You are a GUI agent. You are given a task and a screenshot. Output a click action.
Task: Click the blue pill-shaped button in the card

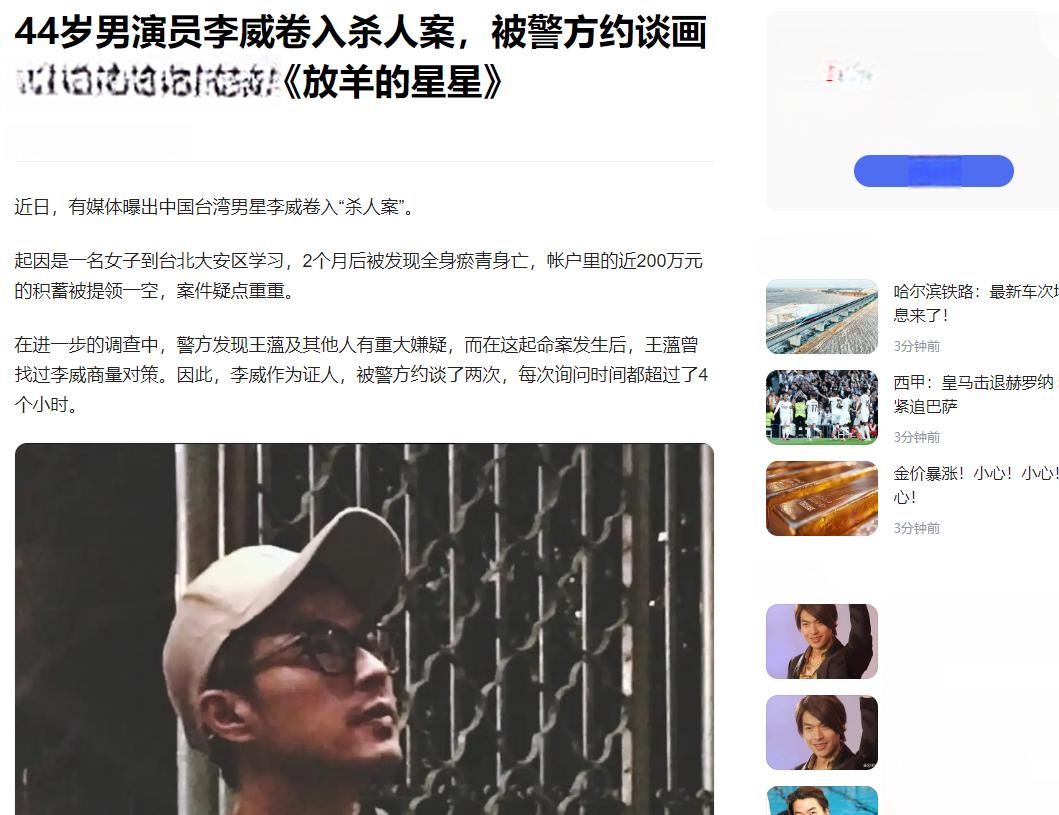coord(933,171)
